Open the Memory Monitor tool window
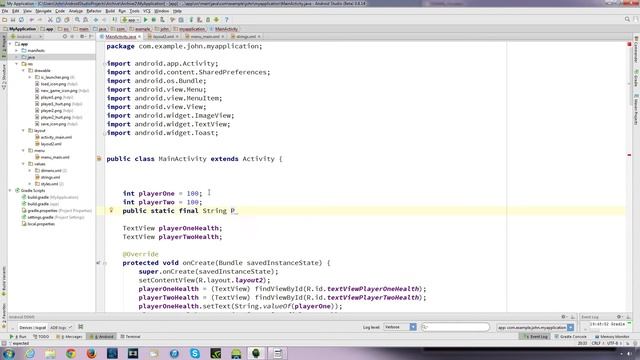 [611, 336]
